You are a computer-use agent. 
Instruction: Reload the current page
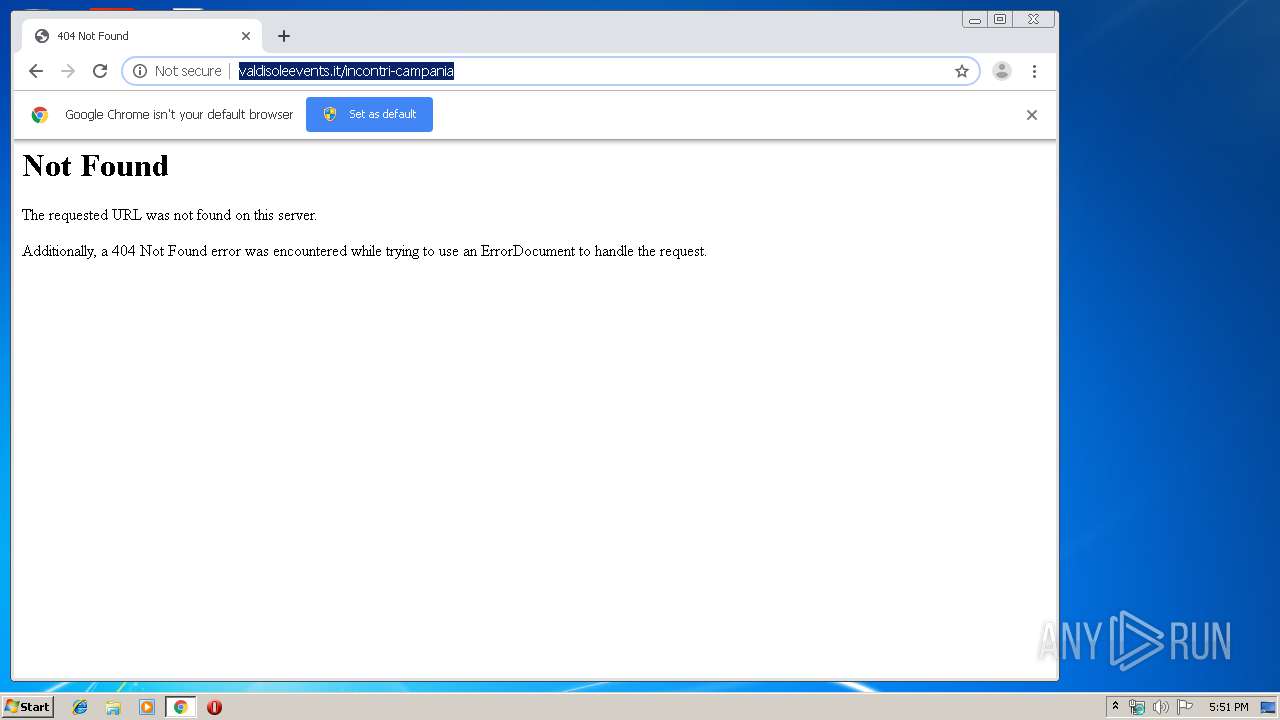click(100, 71)
